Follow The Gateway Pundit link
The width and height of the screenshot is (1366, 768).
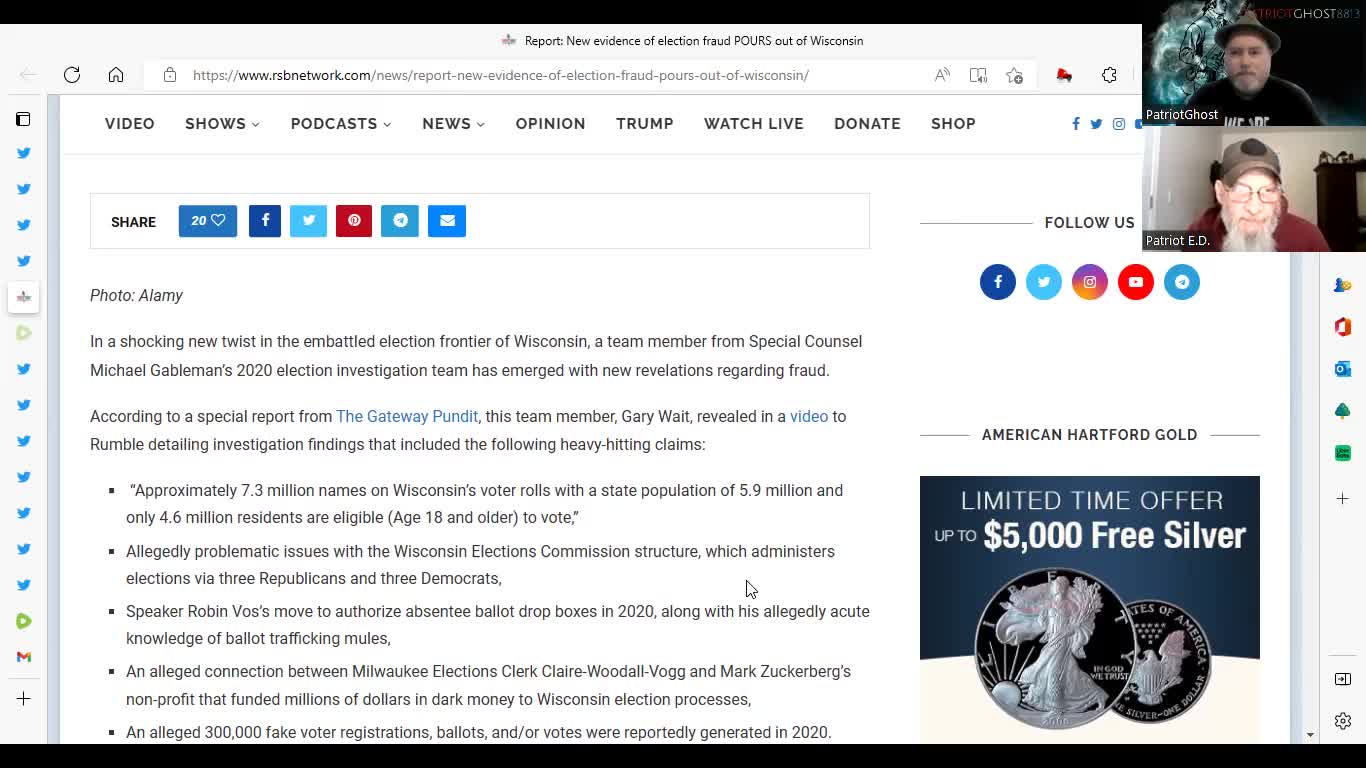(407, 416)
